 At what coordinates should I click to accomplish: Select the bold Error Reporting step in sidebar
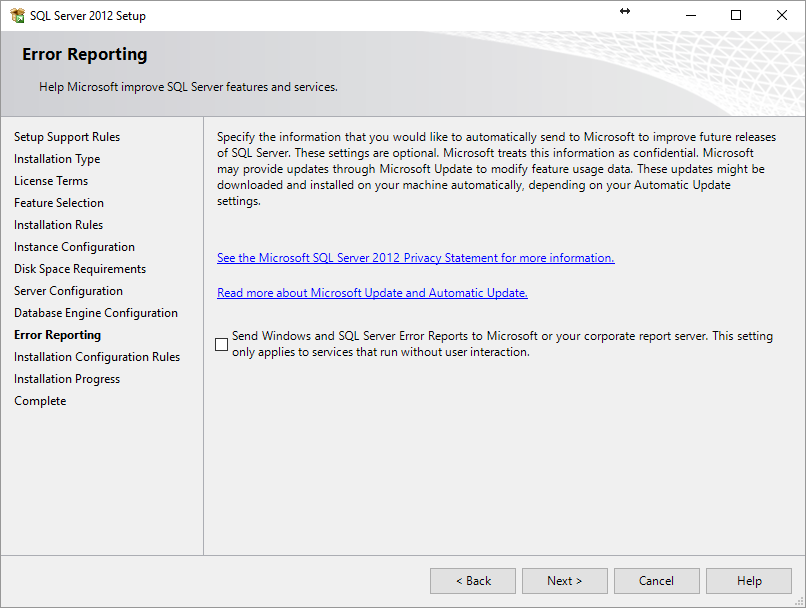point(58,335)
